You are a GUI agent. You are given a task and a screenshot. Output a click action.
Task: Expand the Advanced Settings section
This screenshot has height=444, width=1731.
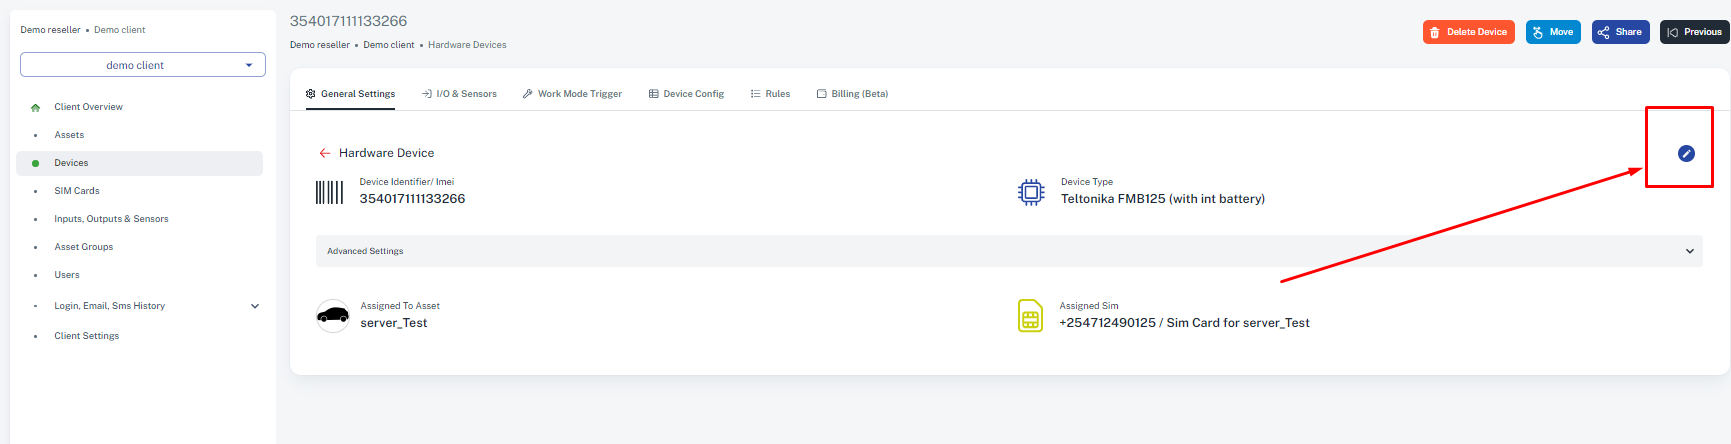point(1009,251)
